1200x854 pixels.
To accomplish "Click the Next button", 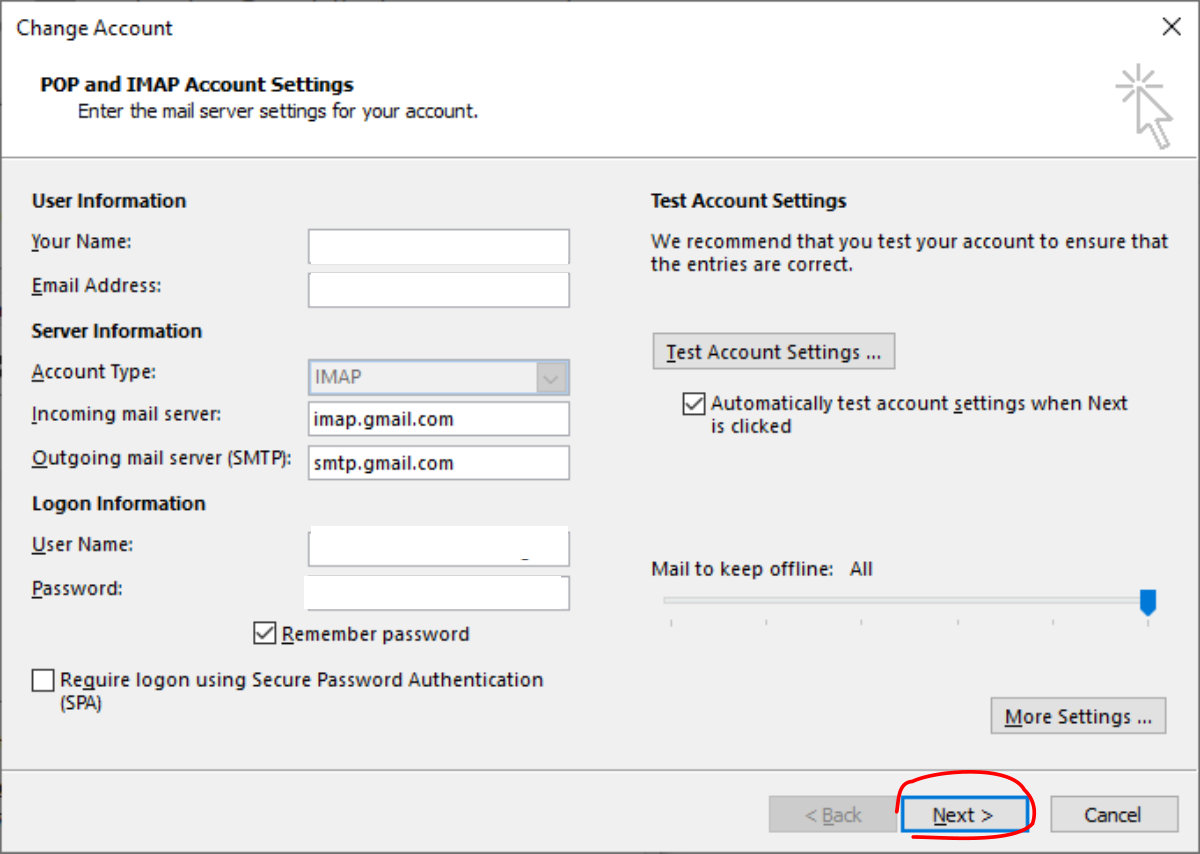I will tap(963, 815).
